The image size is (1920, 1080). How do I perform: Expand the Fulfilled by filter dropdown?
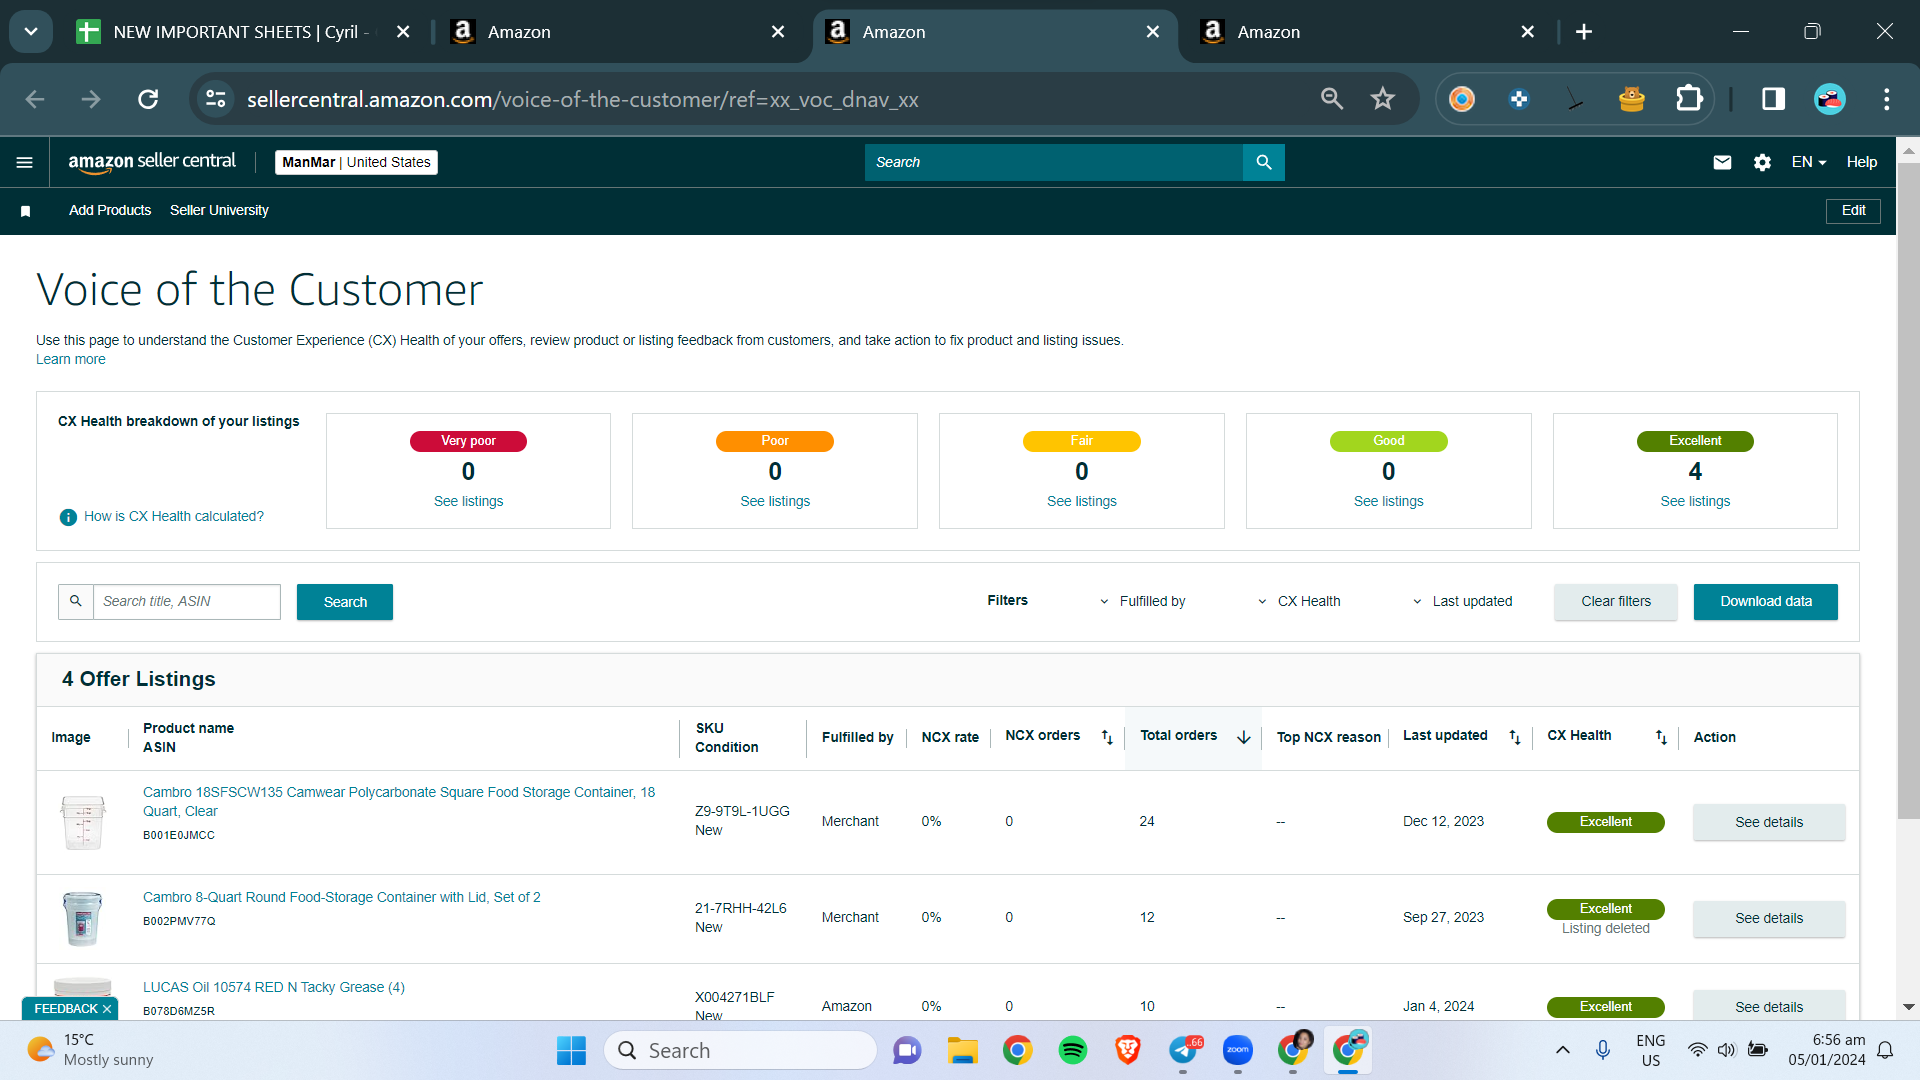[1142, 601]
